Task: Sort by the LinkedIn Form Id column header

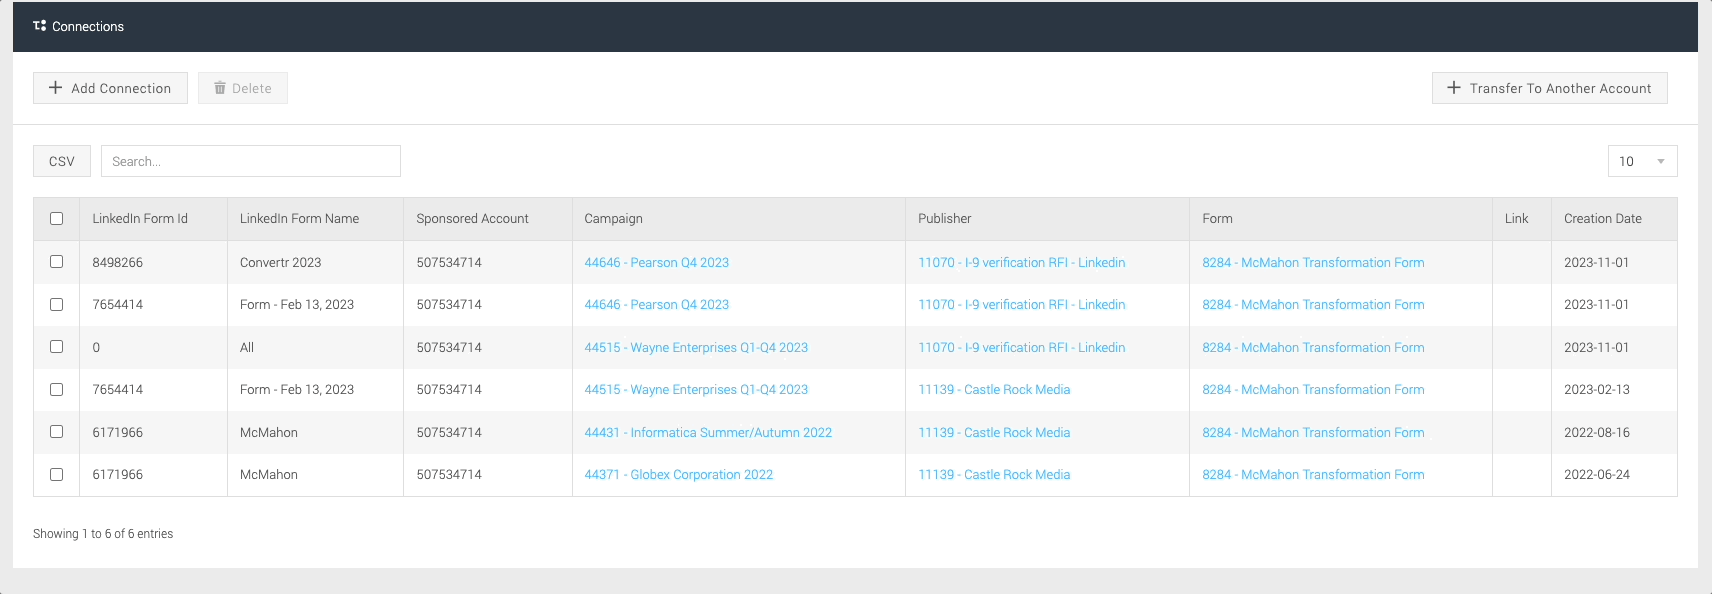Action: [140, 219]
